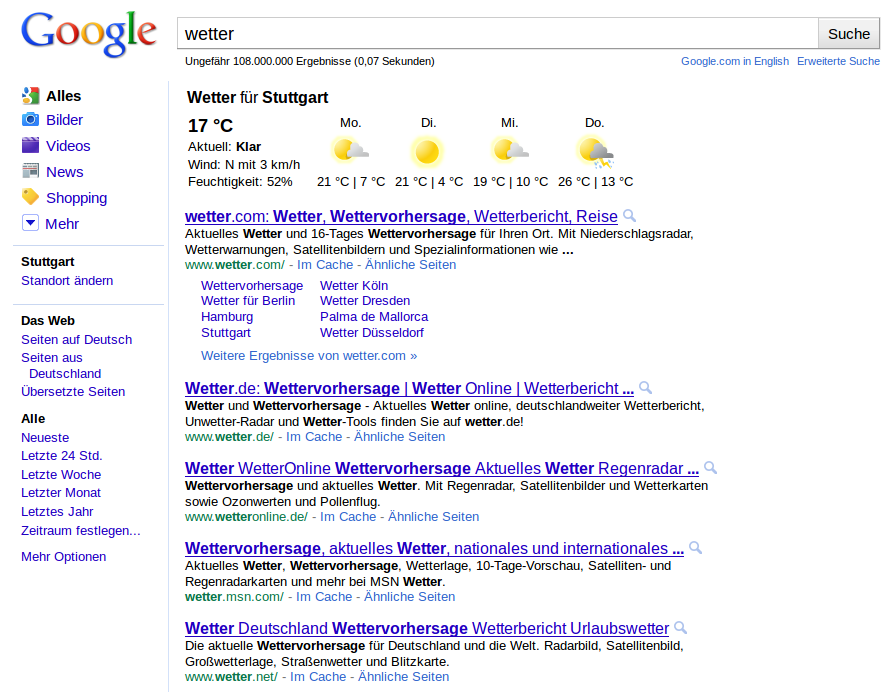Focus the search field containing wetter
888x692 pixels.
(x=498, y=33)
